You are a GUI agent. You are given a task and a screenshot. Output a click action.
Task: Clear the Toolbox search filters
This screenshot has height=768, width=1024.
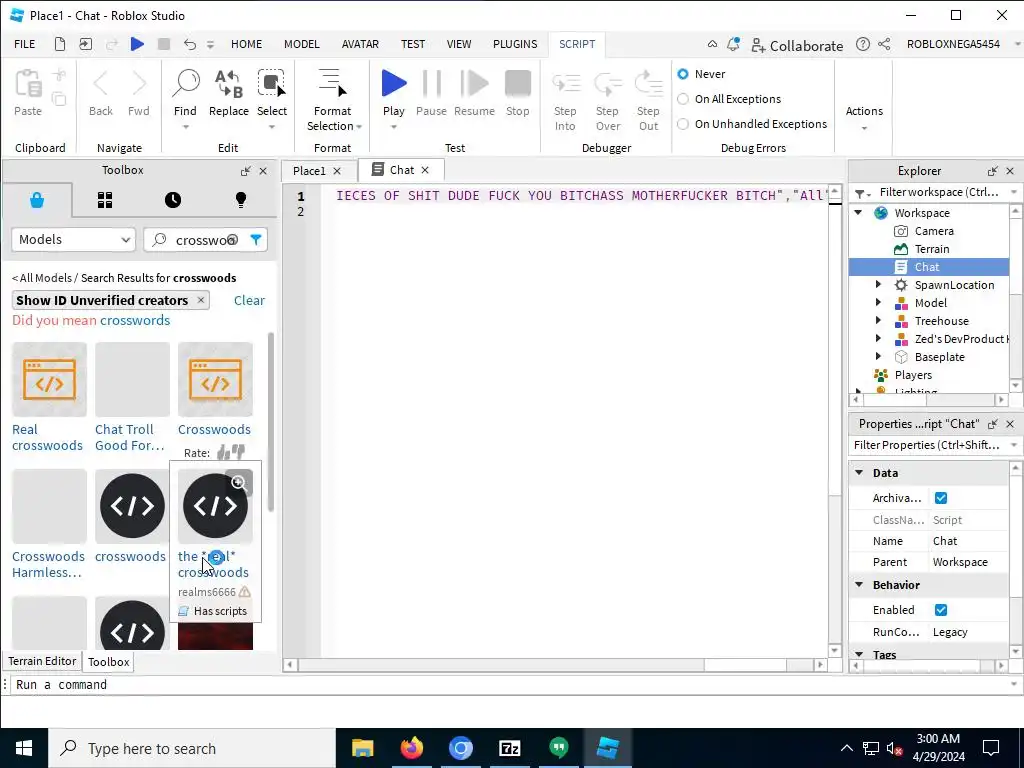pyautogui.click(x=249, y=300)
